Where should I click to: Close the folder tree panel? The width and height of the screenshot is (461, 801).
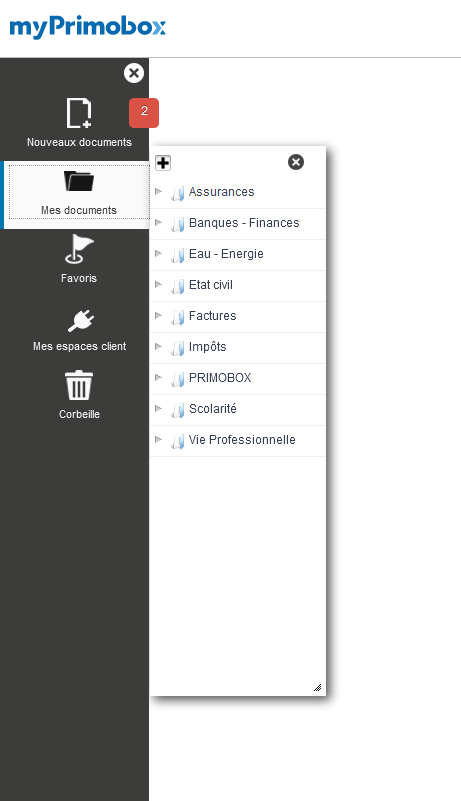pyautogui.click(x=296, y=162)
